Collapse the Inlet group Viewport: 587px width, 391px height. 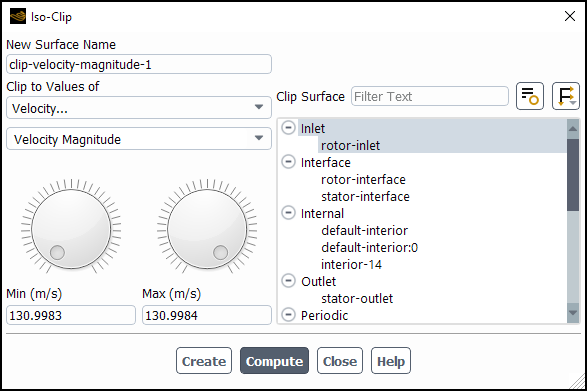(x=288, y=128)
